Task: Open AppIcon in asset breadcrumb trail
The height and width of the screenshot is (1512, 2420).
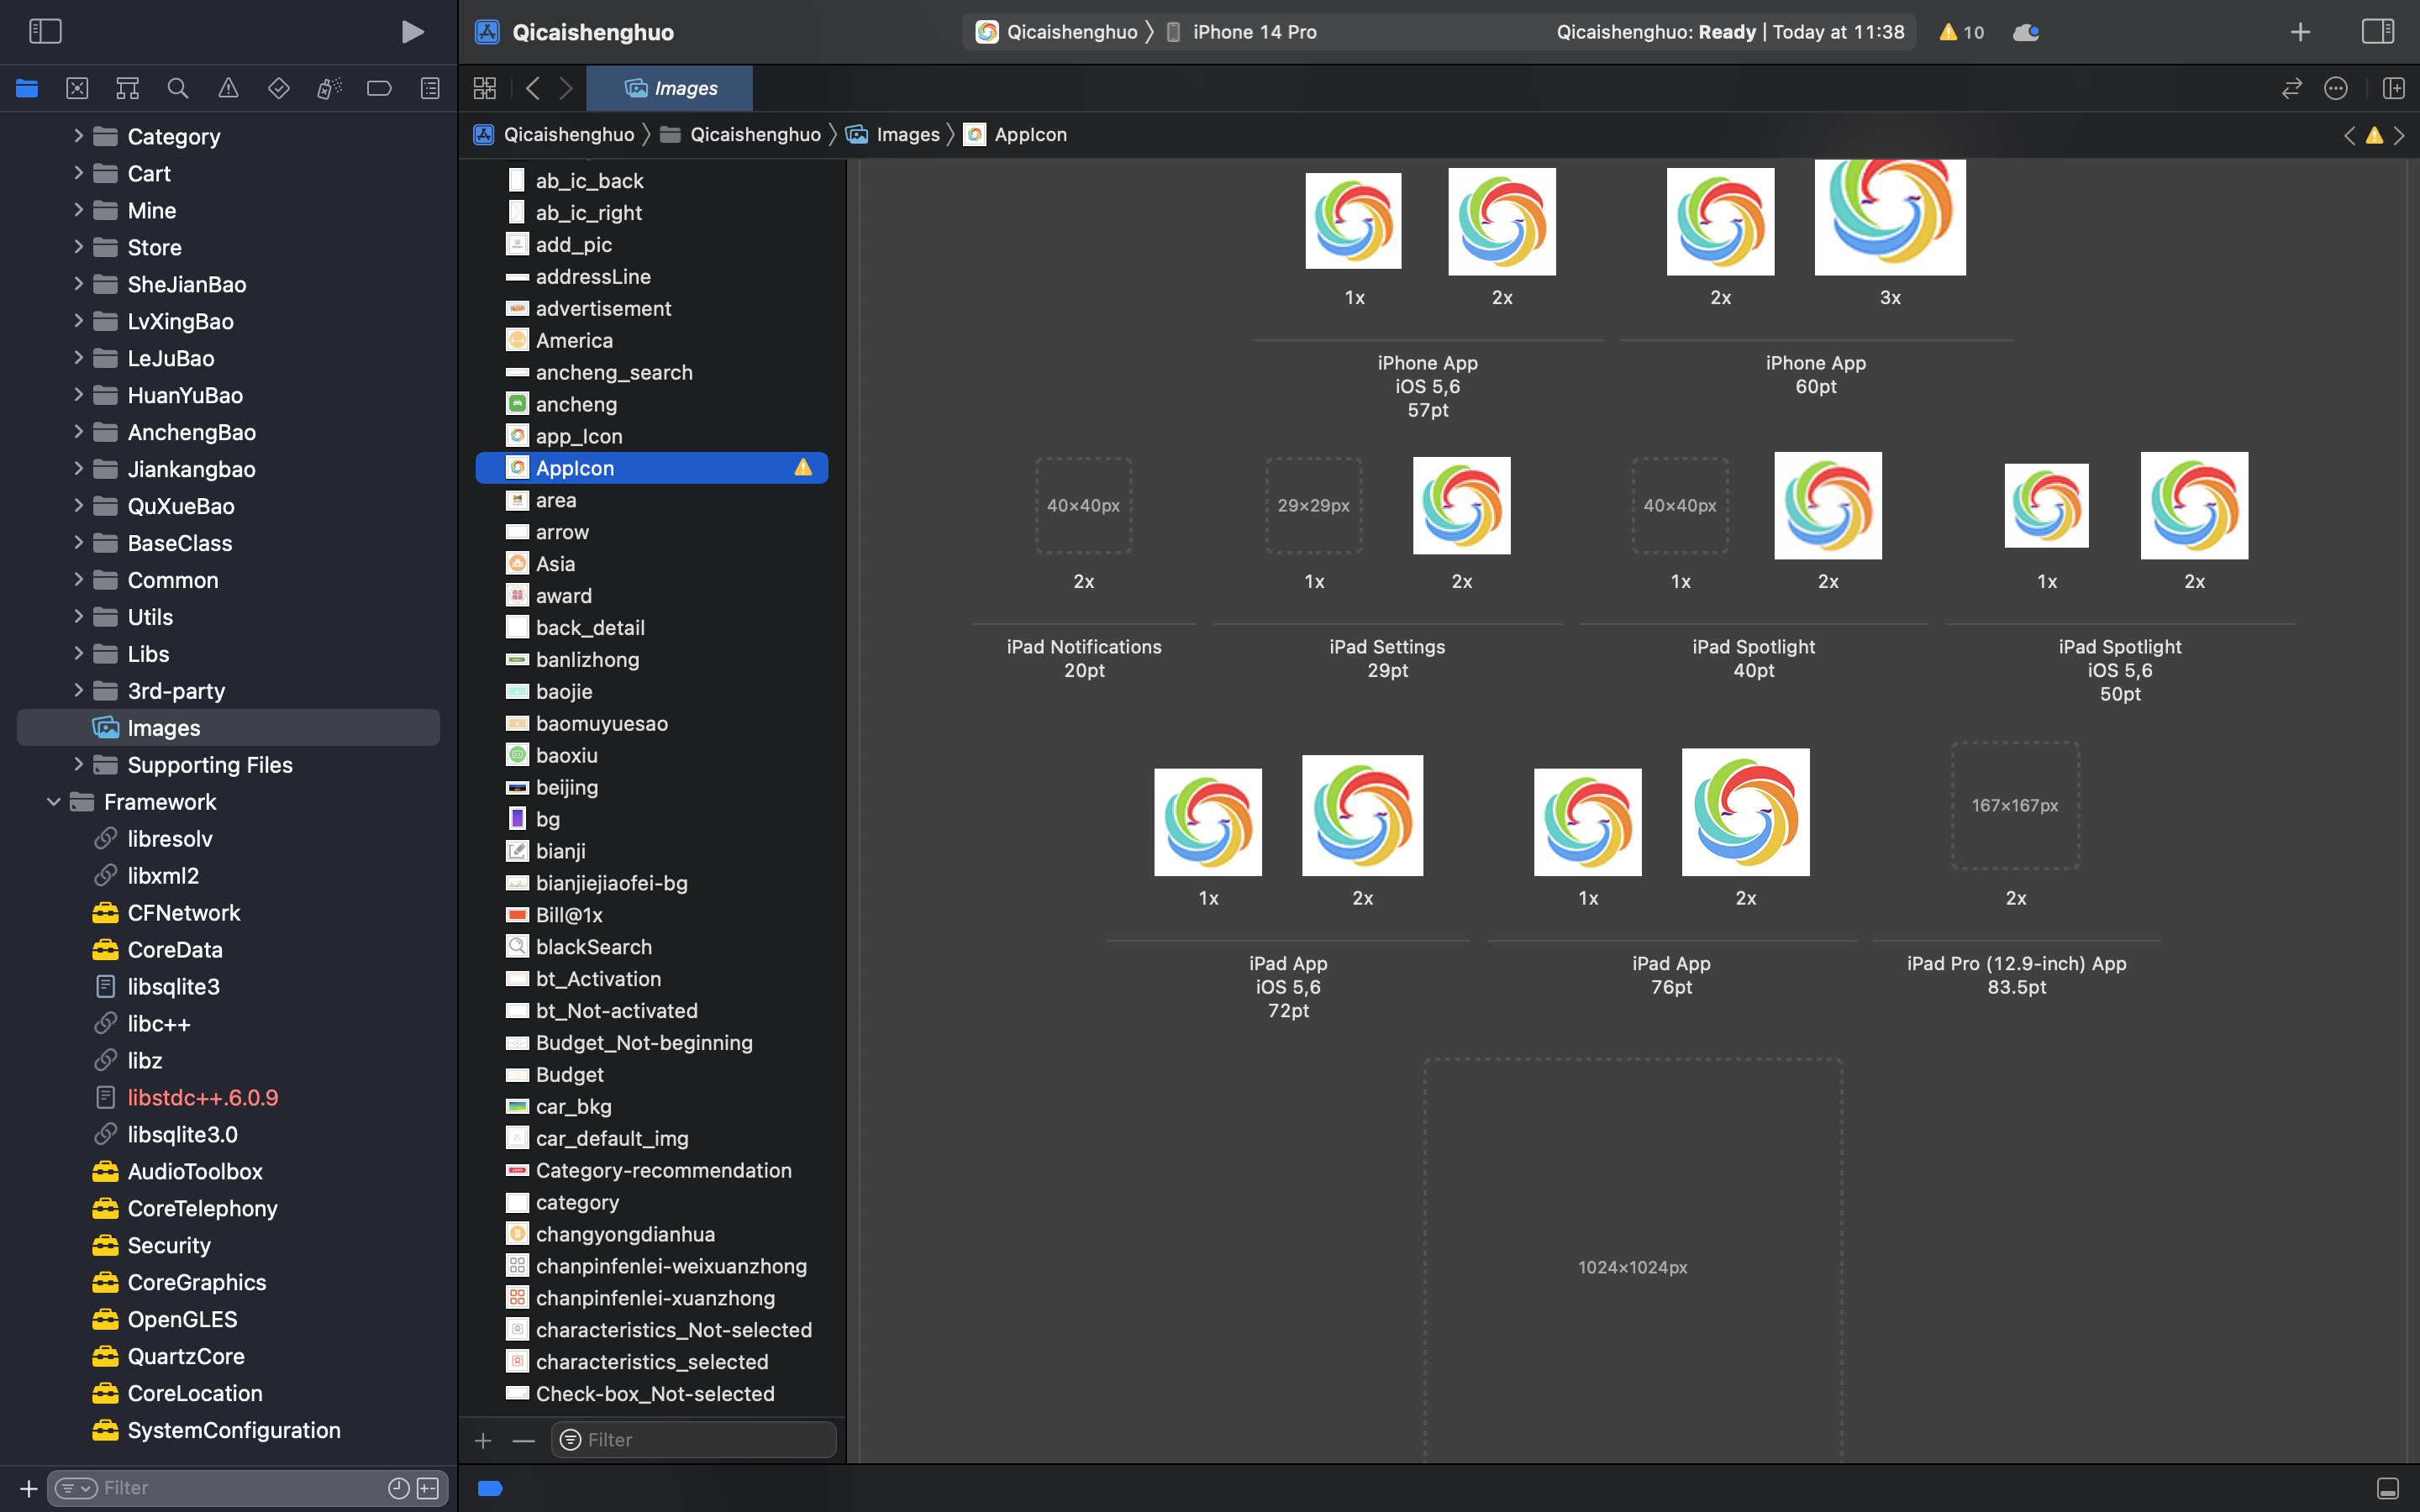Action: [1029, 134]
